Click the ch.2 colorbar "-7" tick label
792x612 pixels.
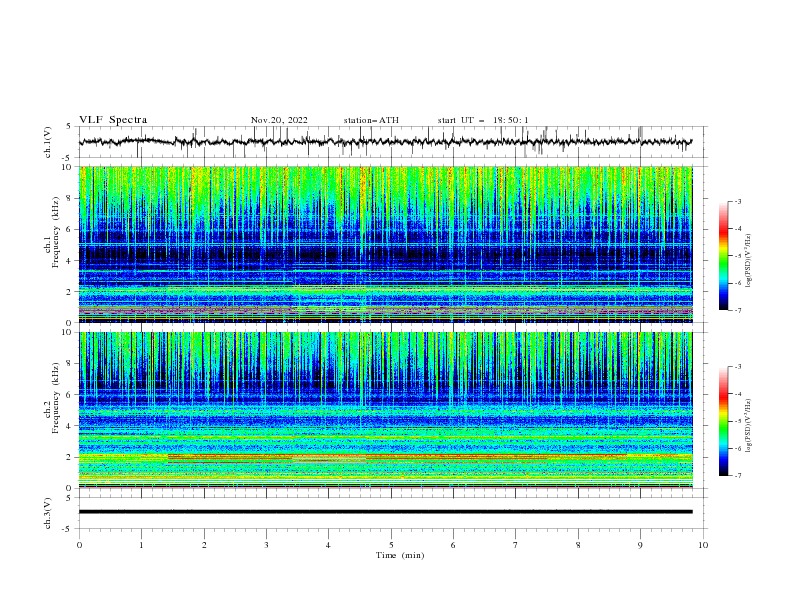click(x=737, y=475)
